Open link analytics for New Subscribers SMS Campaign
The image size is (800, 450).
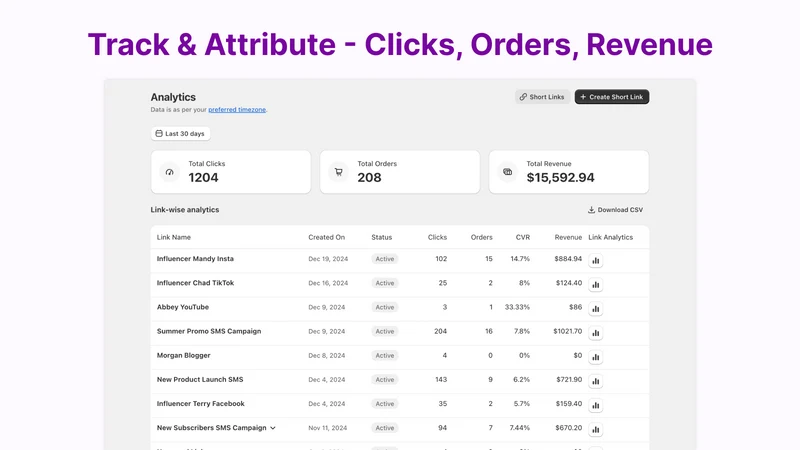595,429
